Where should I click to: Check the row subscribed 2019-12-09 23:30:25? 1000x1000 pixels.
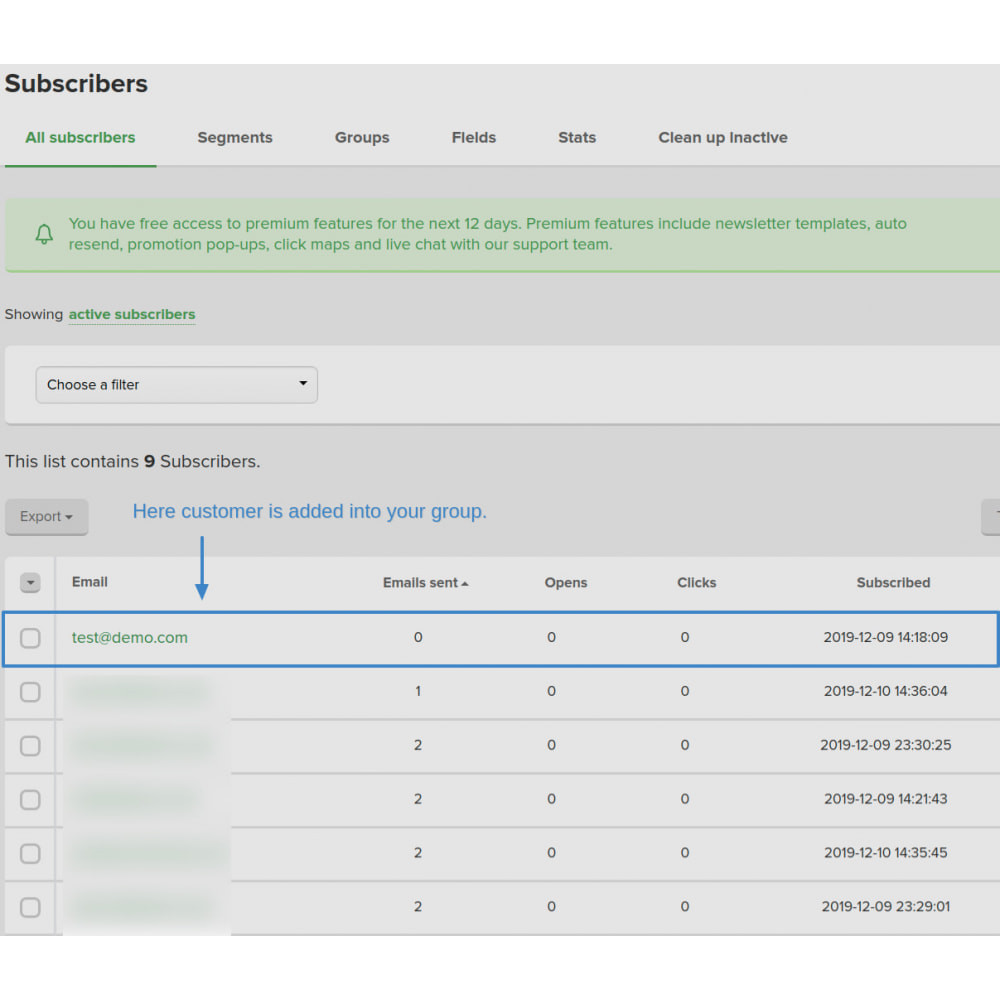point(30,746)
